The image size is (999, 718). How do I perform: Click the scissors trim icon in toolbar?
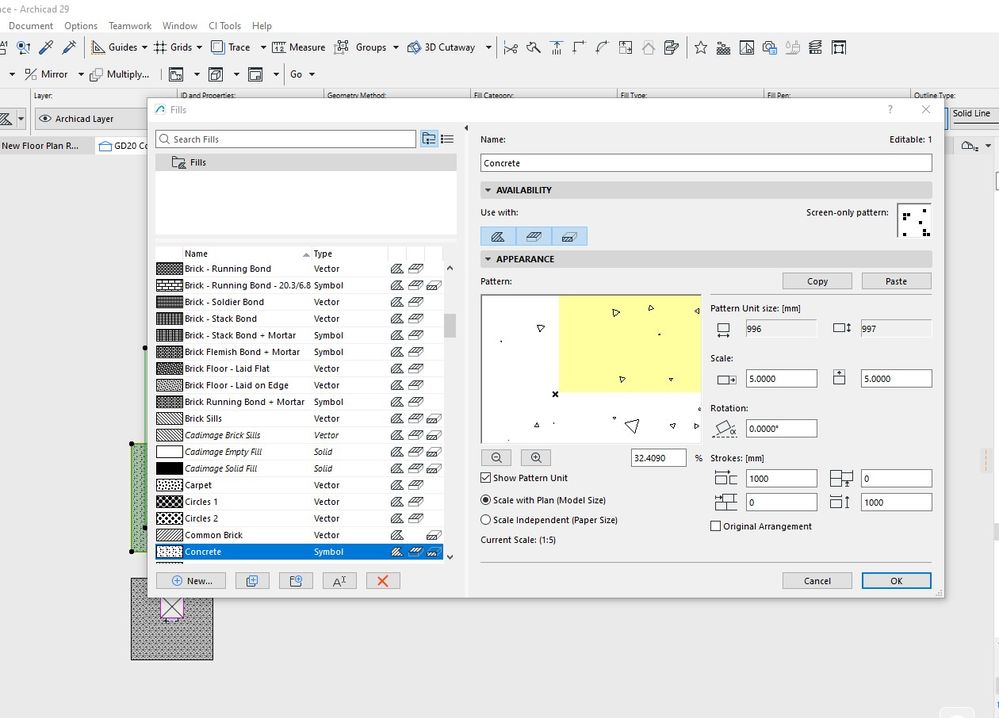(x=510, y=48)
